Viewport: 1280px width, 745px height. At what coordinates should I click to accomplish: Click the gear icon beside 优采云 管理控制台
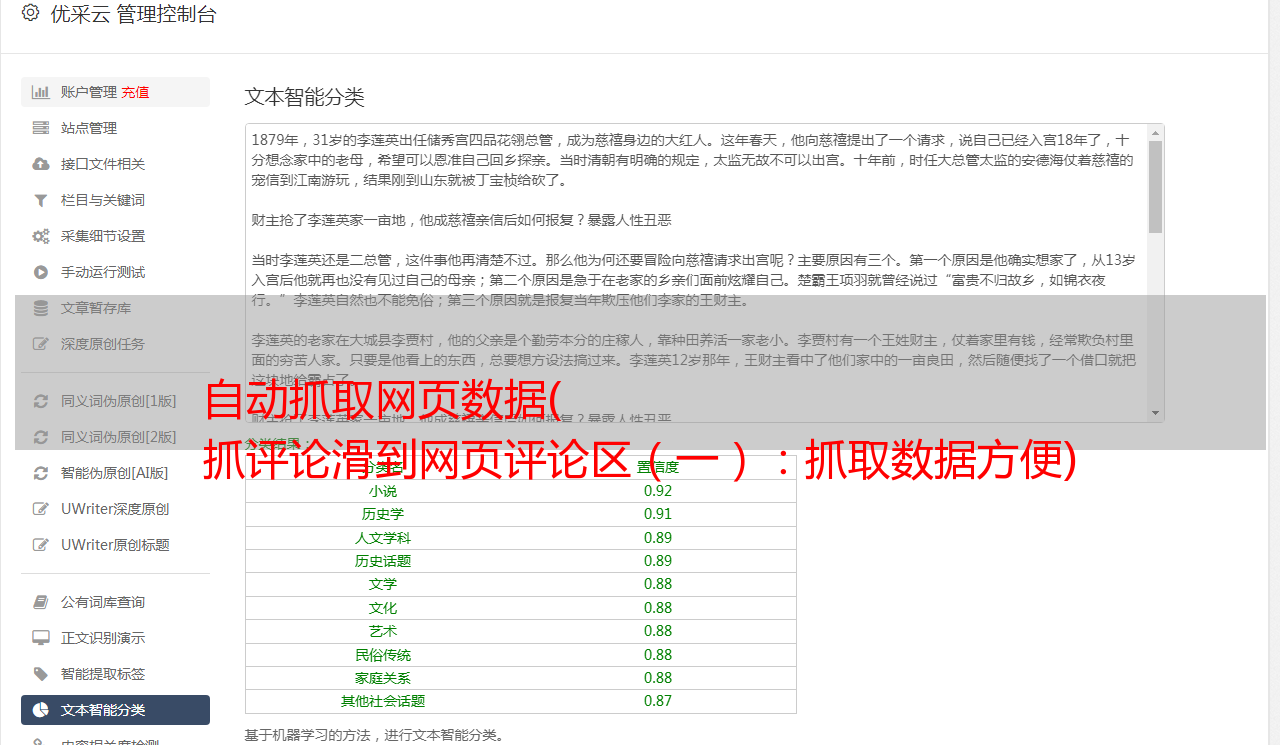pyautogui.click(x=30, y=13)
